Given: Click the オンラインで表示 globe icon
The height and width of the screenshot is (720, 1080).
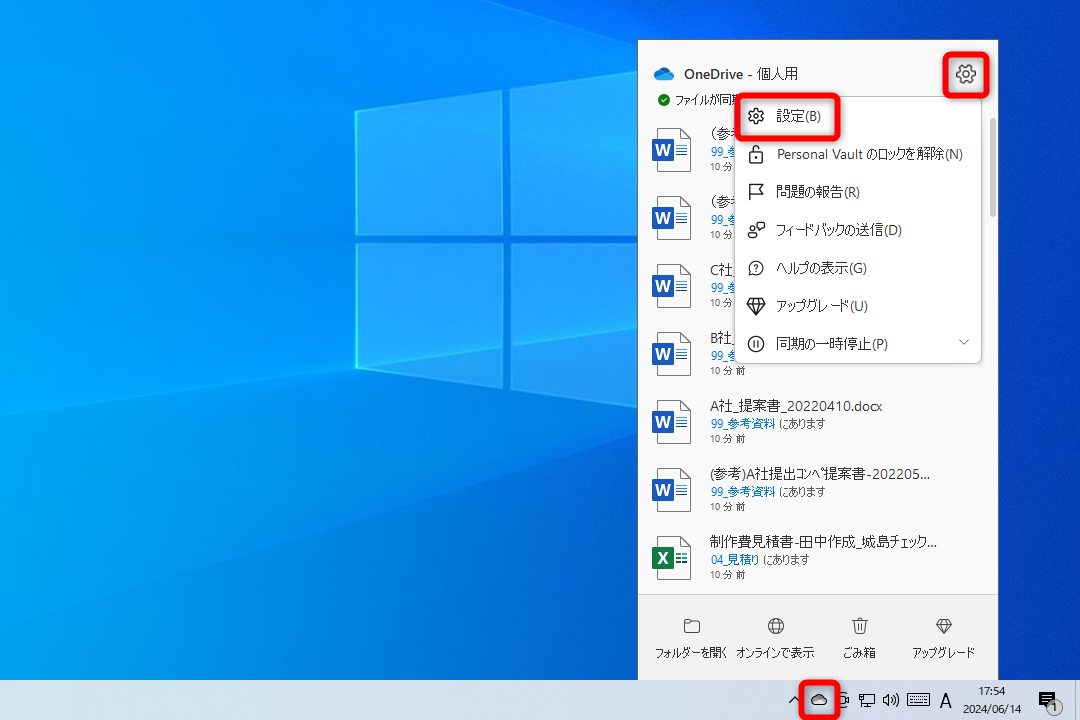Looking at the screenshot, I should [774, 625].
